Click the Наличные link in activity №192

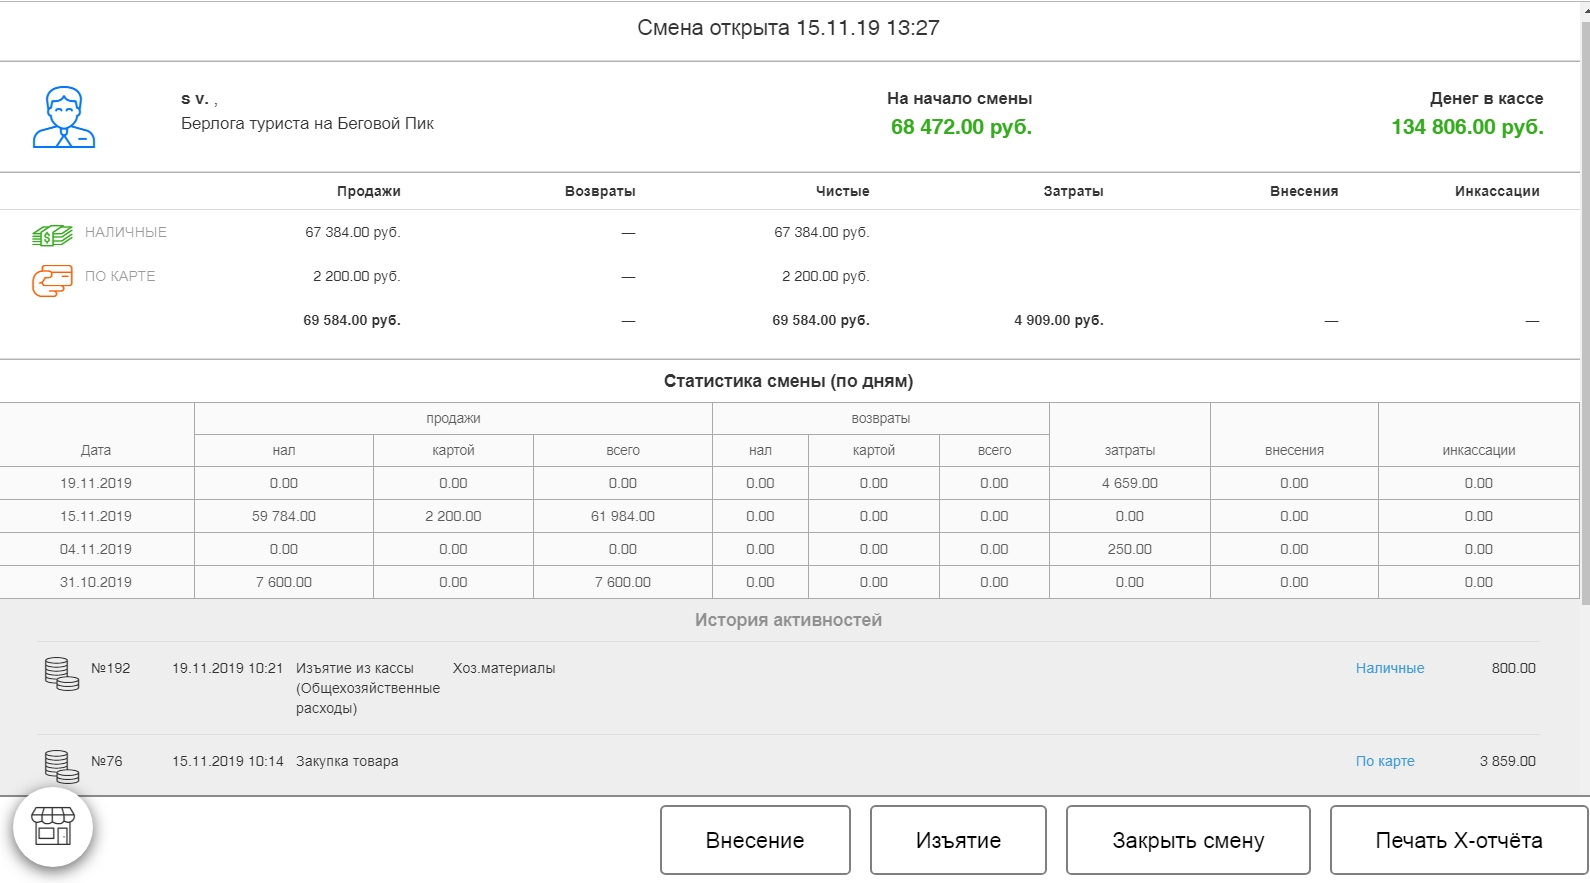coord(1390,668)
